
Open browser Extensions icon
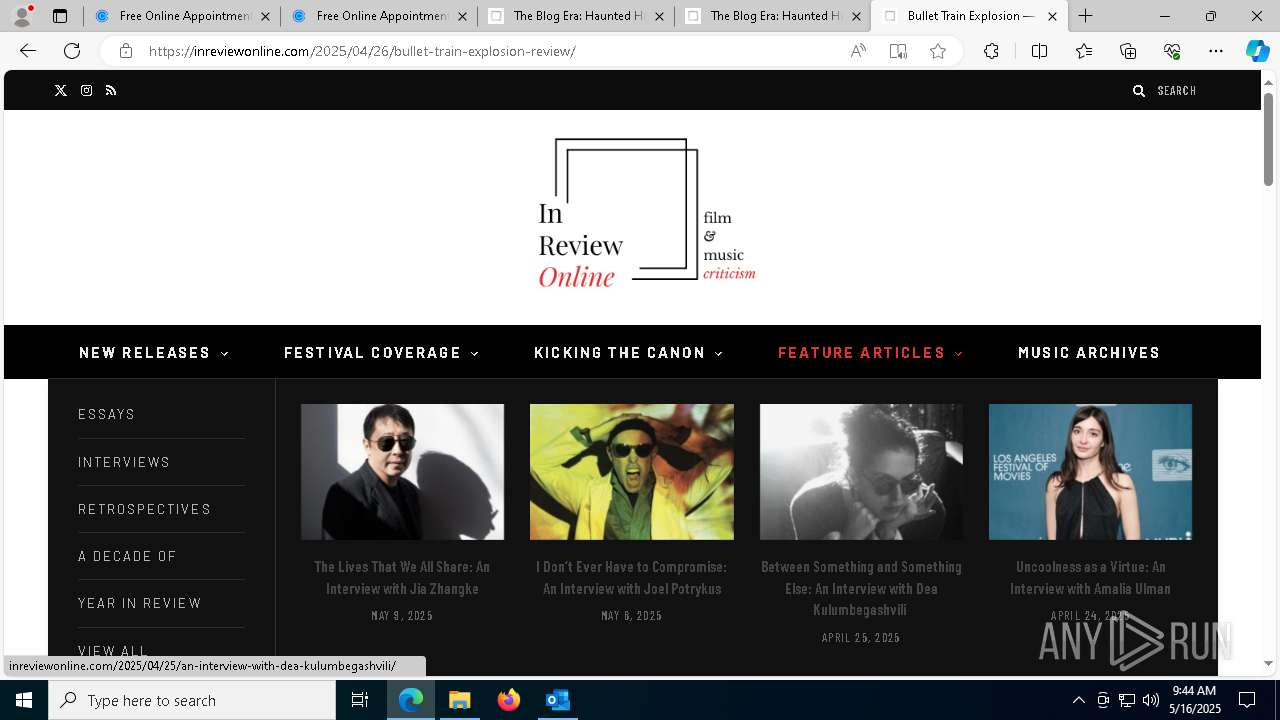(991, 51)
